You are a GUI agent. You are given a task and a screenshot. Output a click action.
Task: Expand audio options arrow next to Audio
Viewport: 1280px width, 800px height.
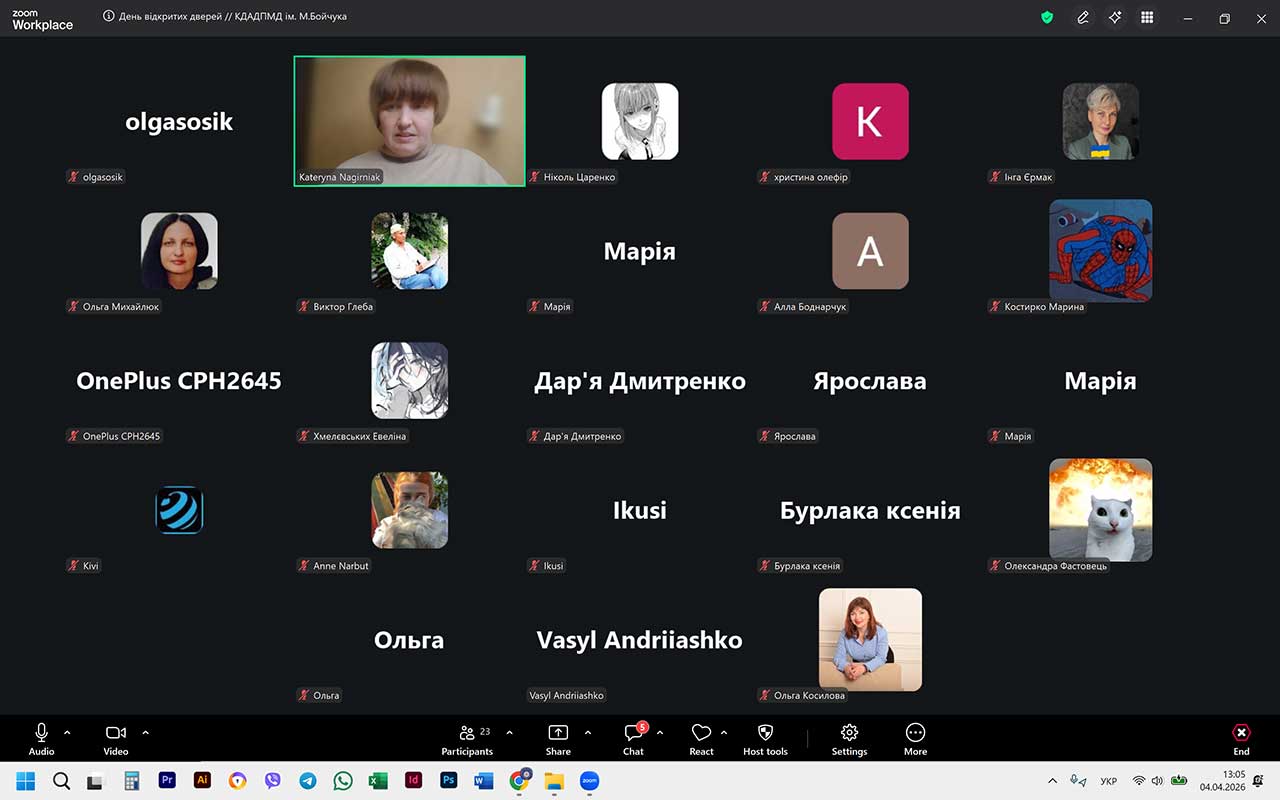(x=67, y=732)
